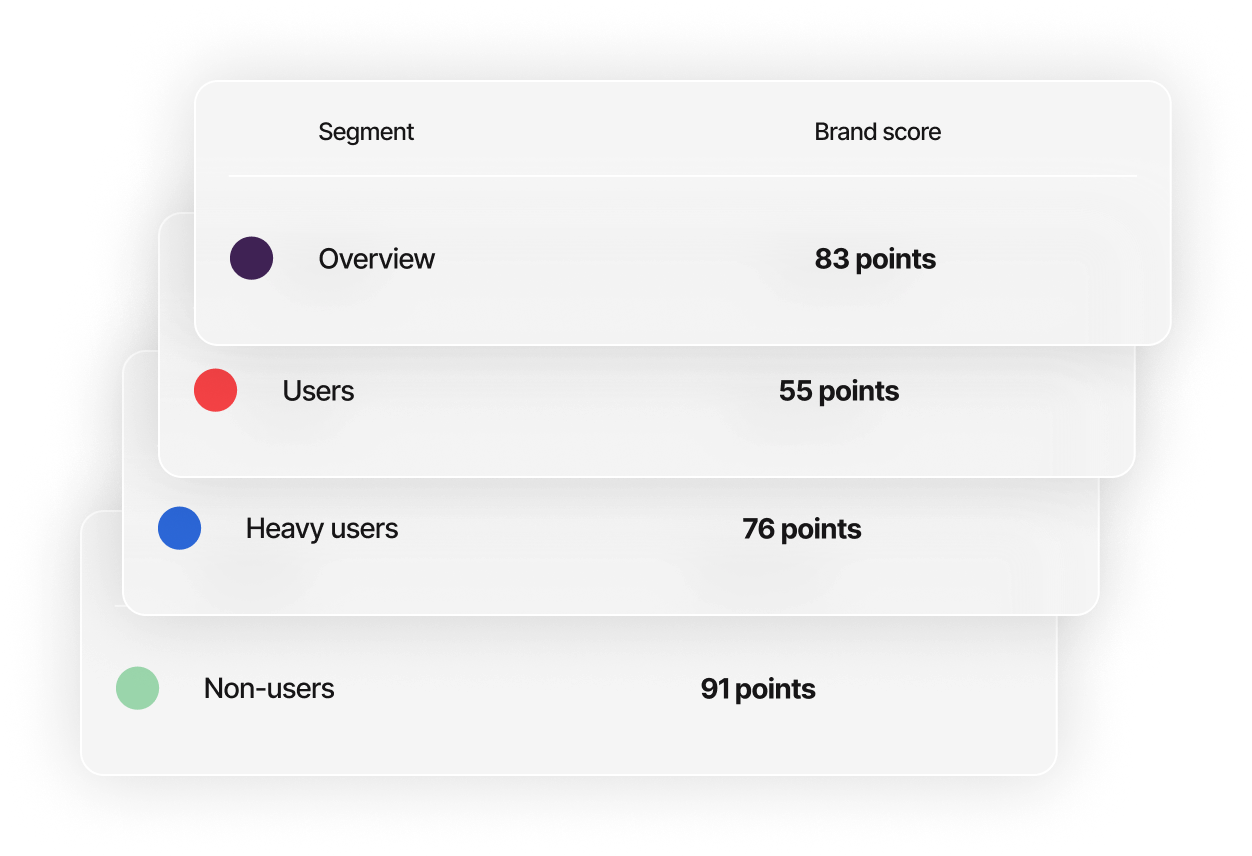Click the 83 points score
Image resolution: width=1252 pixels, height=856 pixels.
click(875, 259)
